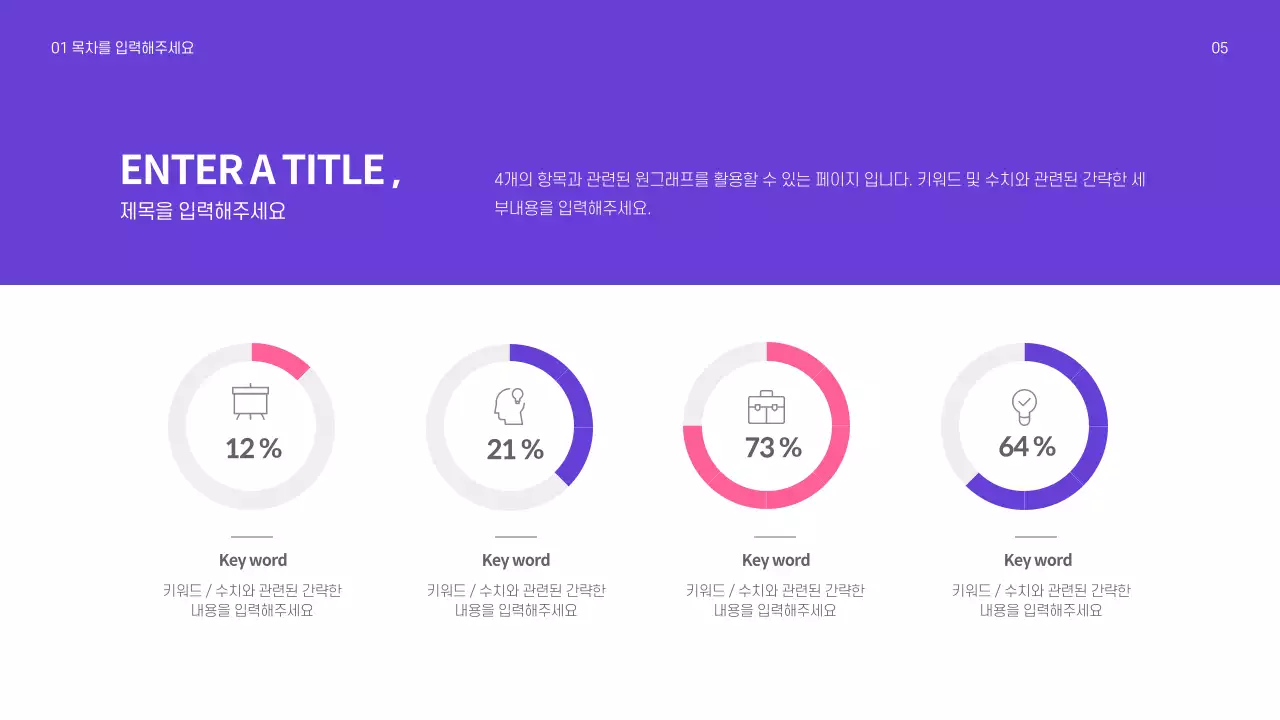The image size is (1280, 720).
Task: Click the Korean subtitle under the title
Action: click(x=203, y=212)
